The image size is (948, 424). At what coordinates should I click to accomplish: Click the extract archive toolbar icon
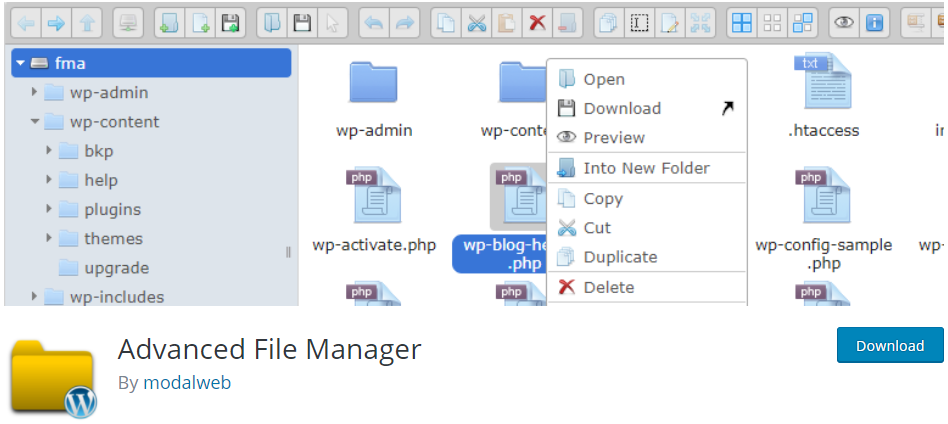pyautogui.click(x=916, y=24)
